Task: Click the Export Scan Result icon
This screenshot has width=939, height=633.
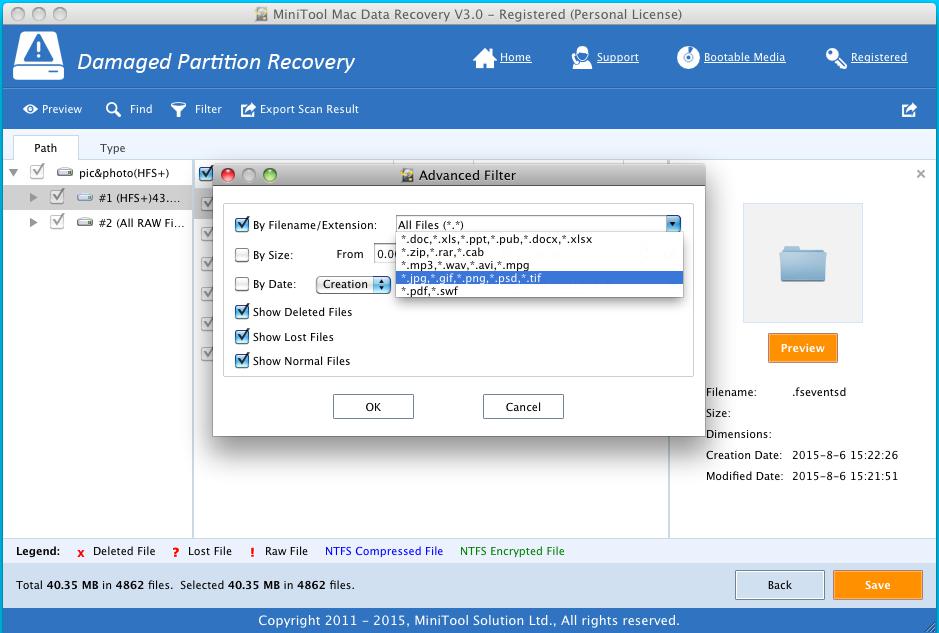Action: pos(248,109)
